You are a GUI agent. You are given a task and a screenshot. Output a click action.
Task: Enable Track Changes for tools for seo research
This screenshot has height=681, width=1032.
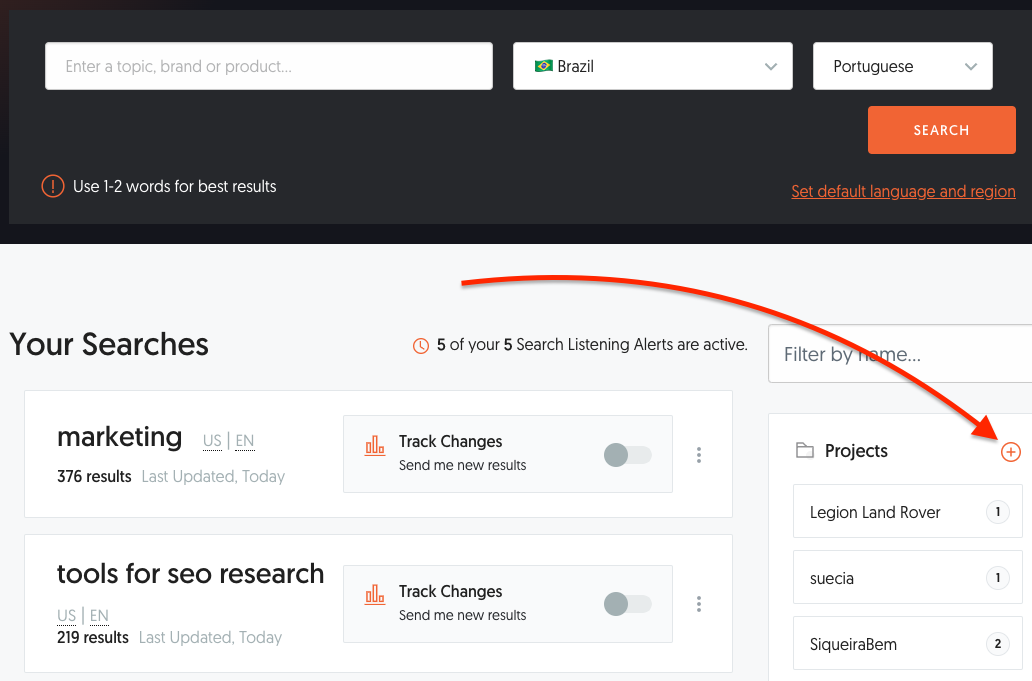click(x=627, y=604)
